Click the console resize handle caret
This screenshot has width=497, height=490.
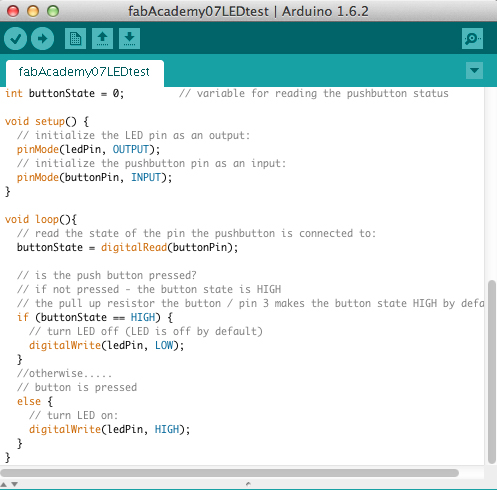tap(248, 484)
